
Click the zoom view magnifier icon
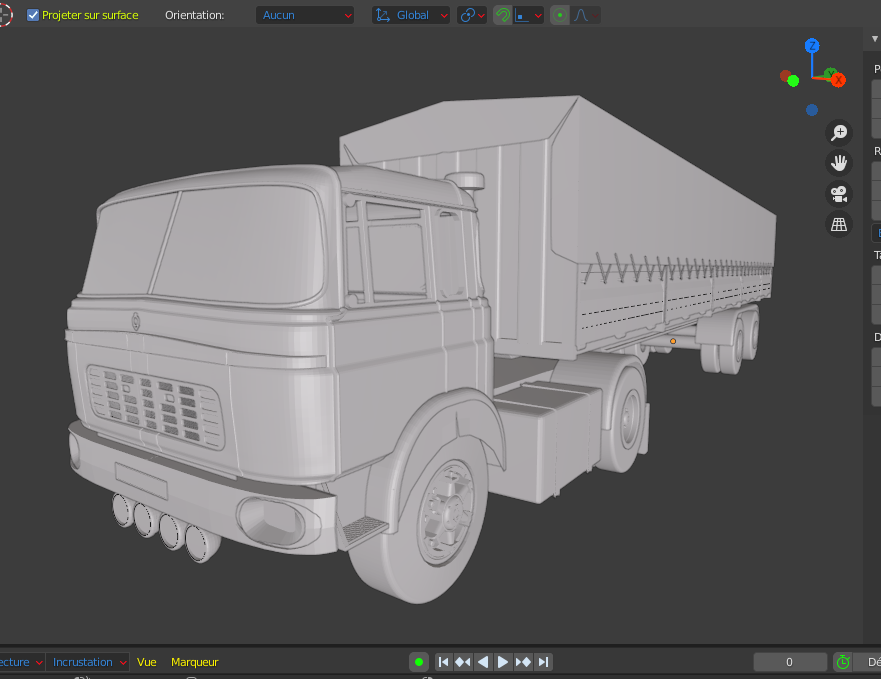[x=839, y=133]
